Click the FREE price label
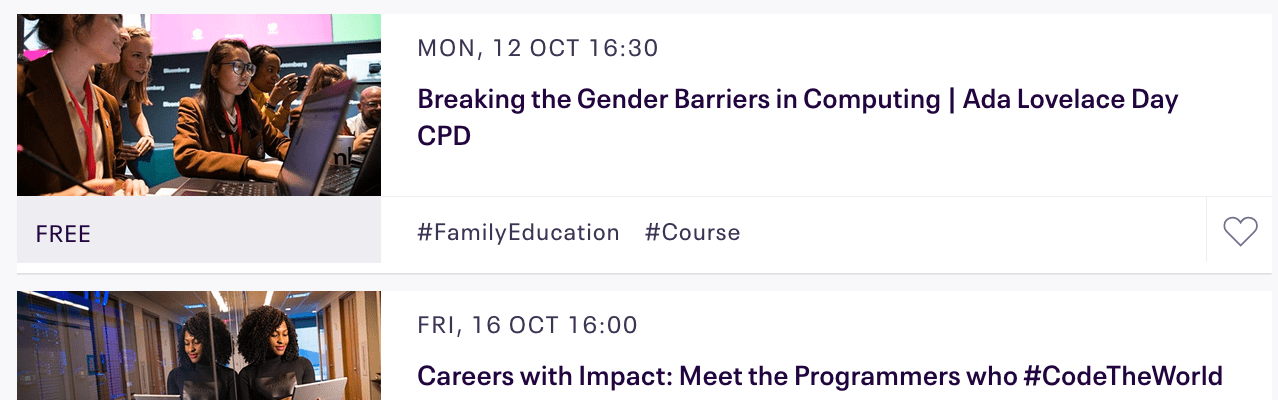The image size is (1278, 400). pos(64,234)
